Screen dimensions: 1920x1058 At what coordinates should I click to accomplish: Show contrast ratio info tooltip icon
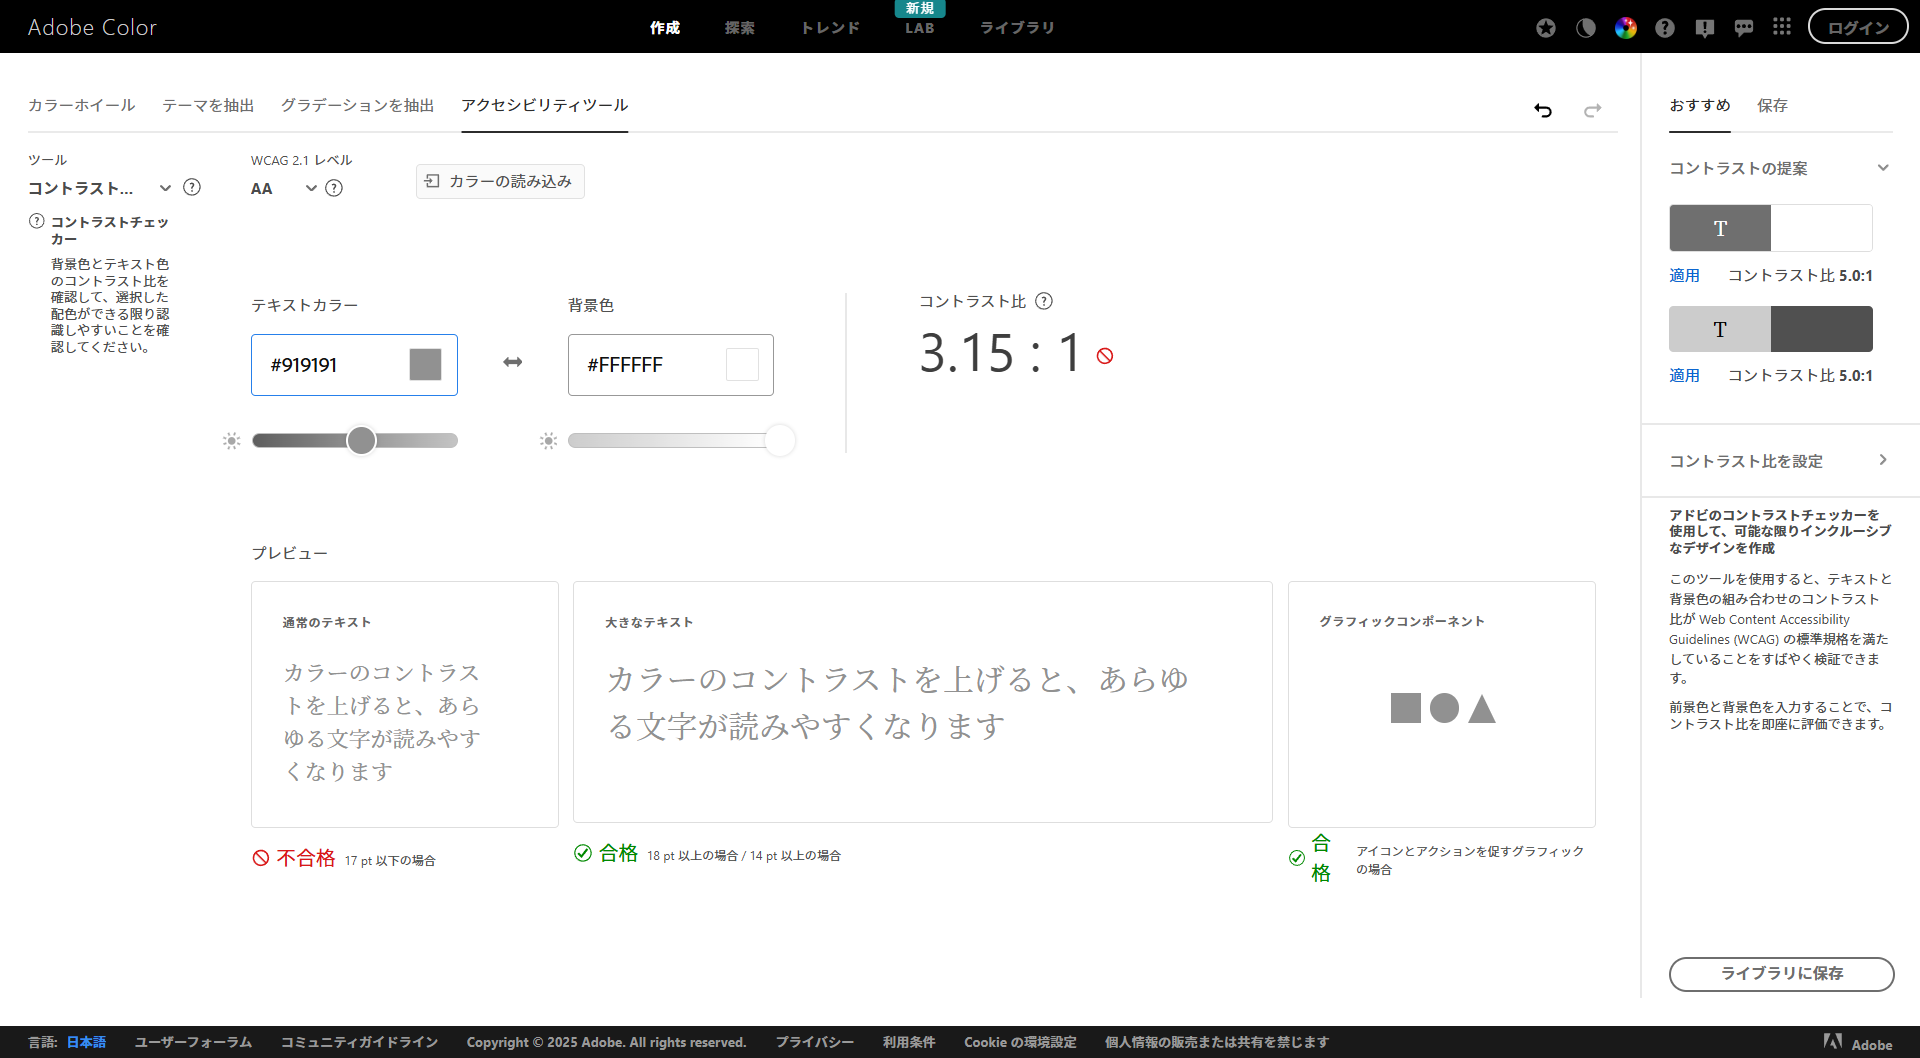click(1044, 301)
